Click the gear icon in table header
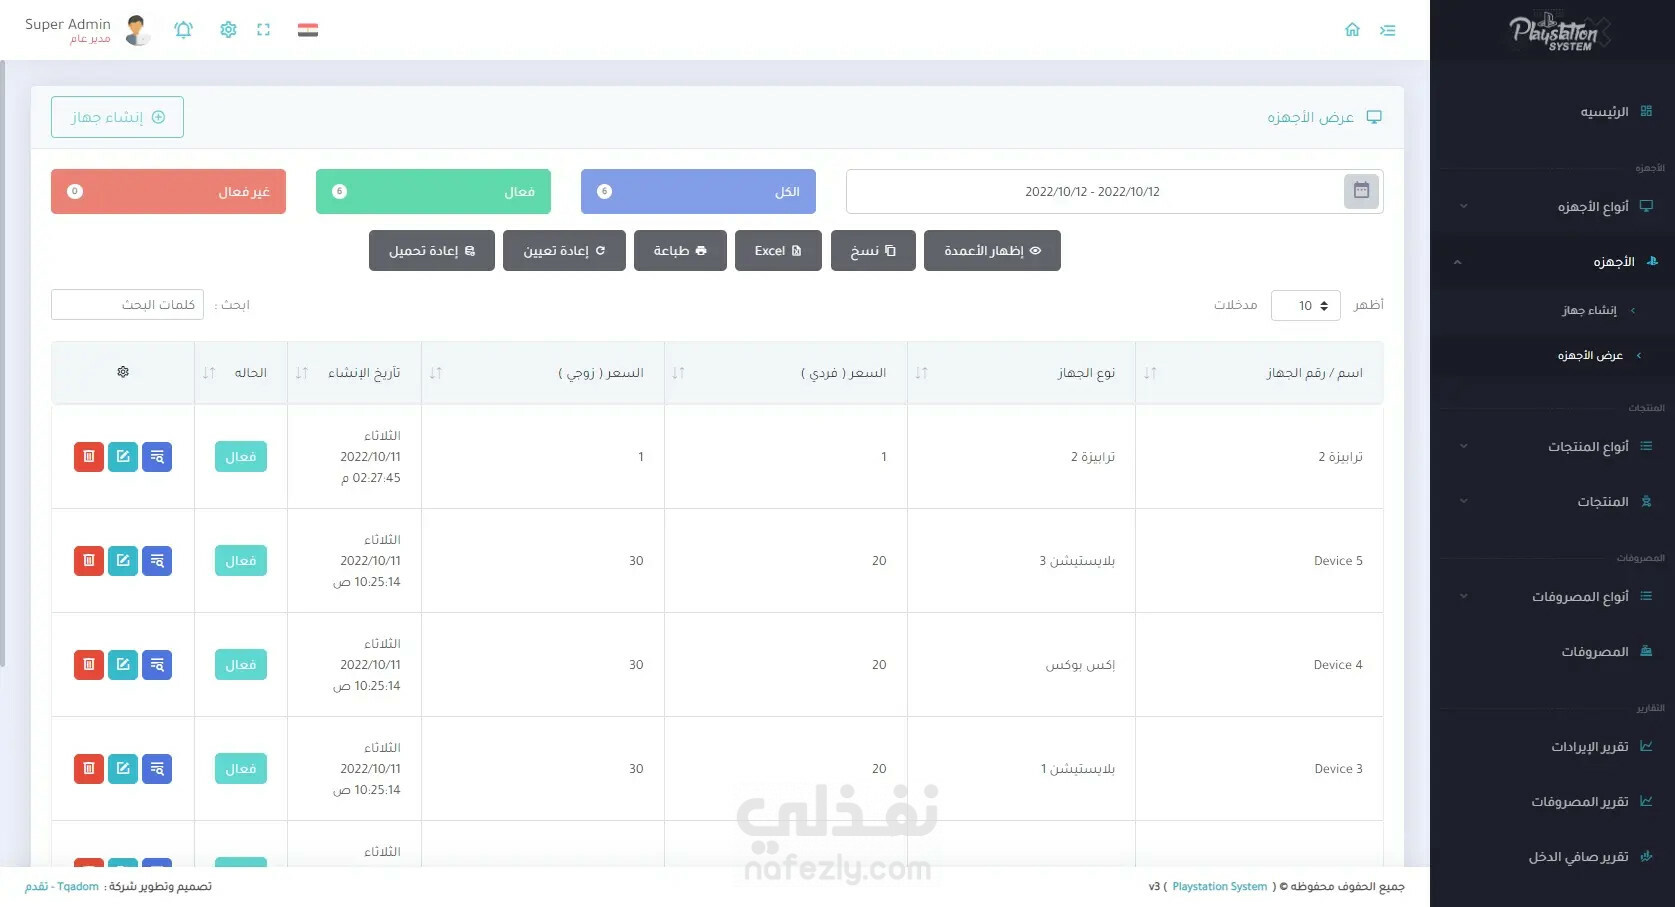Viewport: 1675px width, 907px height. tap(123, 372)
